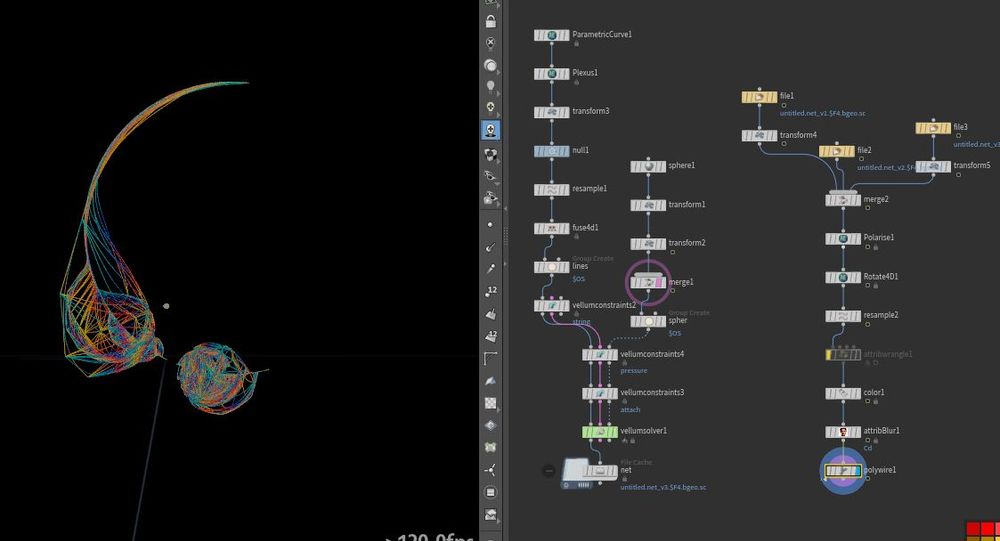Select the attribBlur1 node icon
1000x541 pixels.
[x=842, y=432]
